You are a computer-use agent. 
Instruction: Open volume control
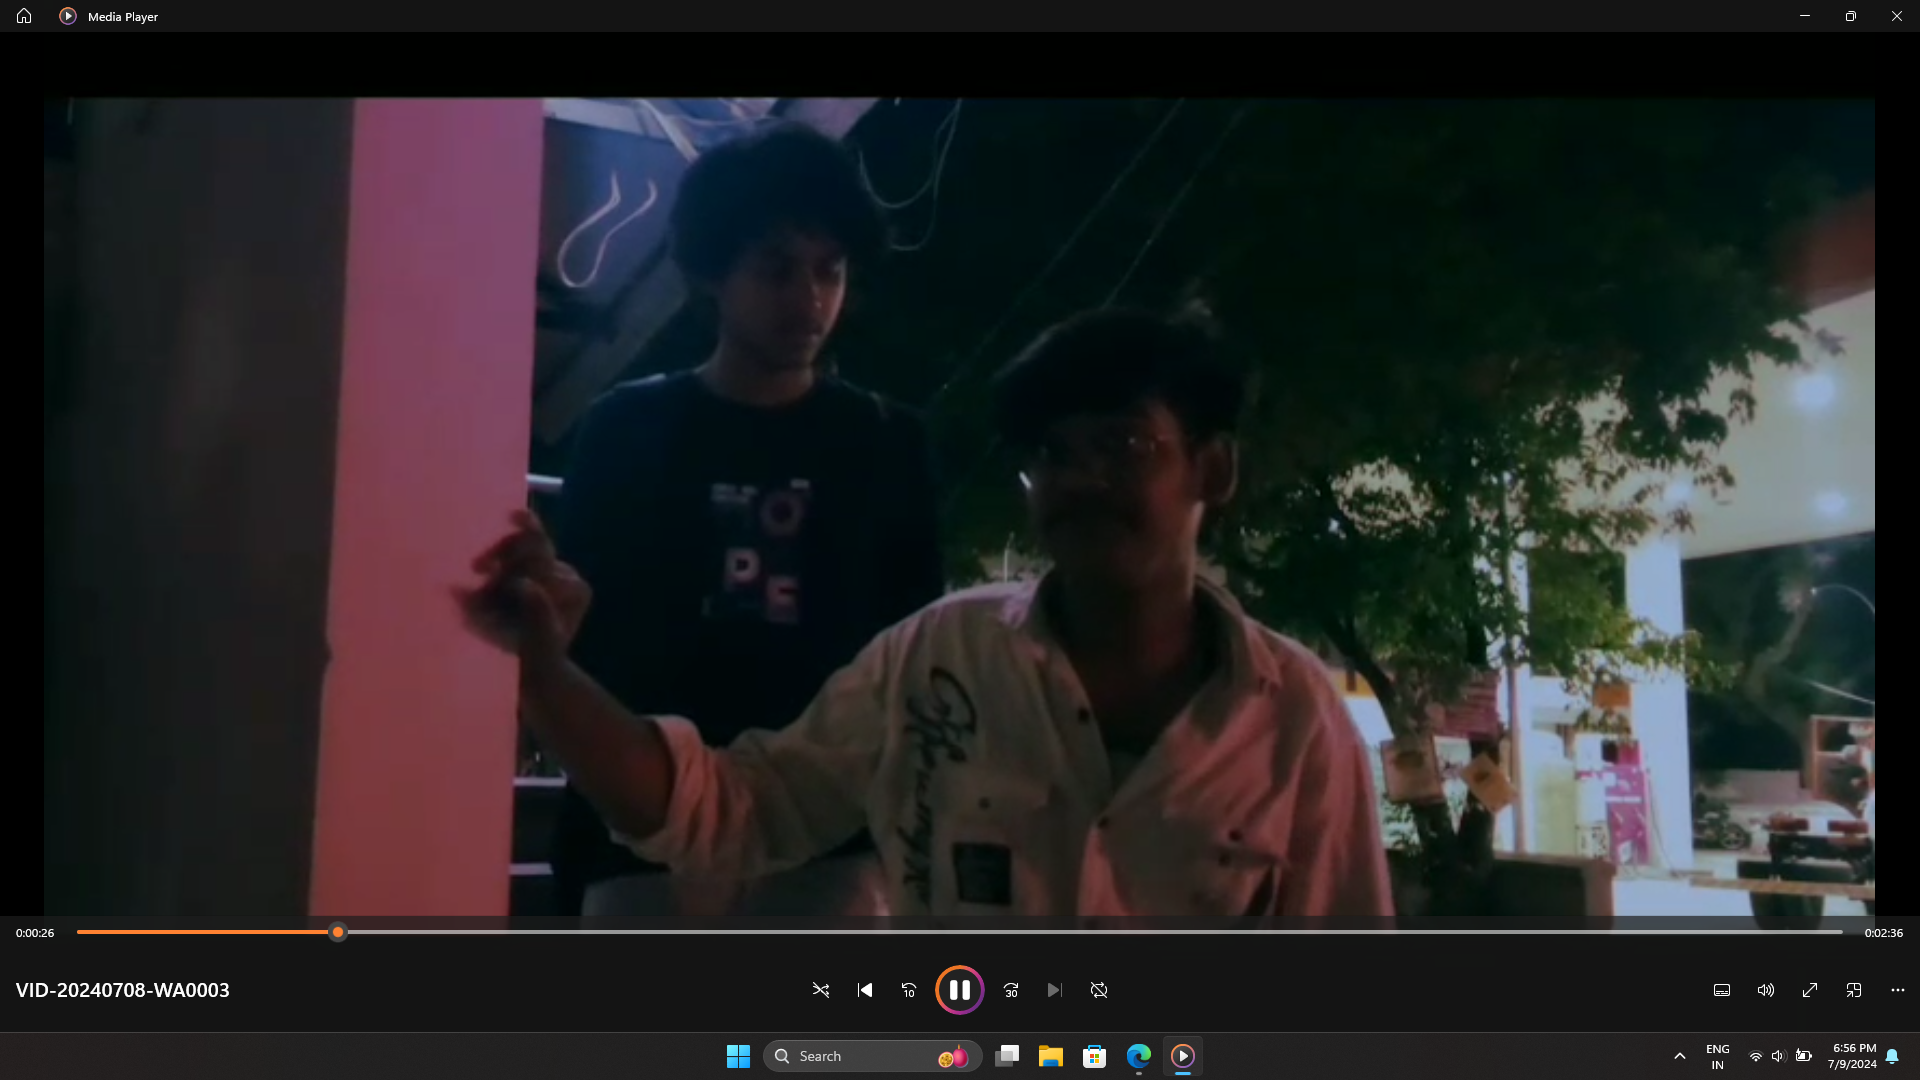pos(1766,990)
